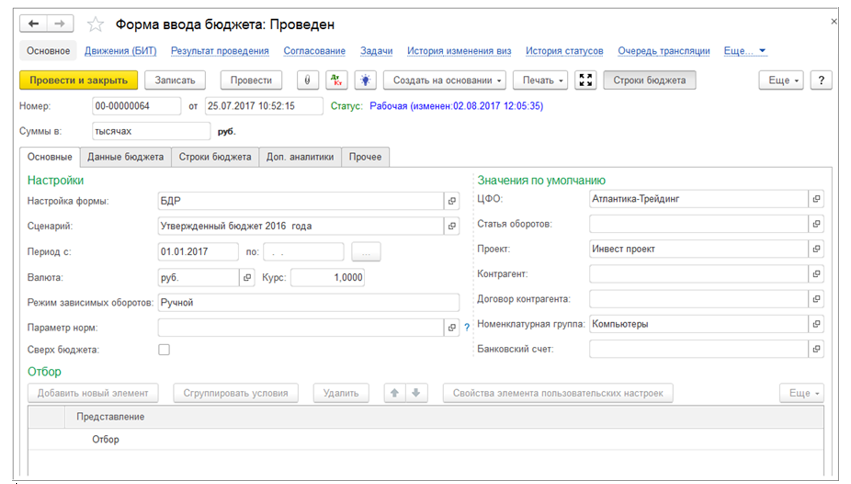Expand the top-right Еще toolbar menu

pyautogui.click(x=782, y=80)
